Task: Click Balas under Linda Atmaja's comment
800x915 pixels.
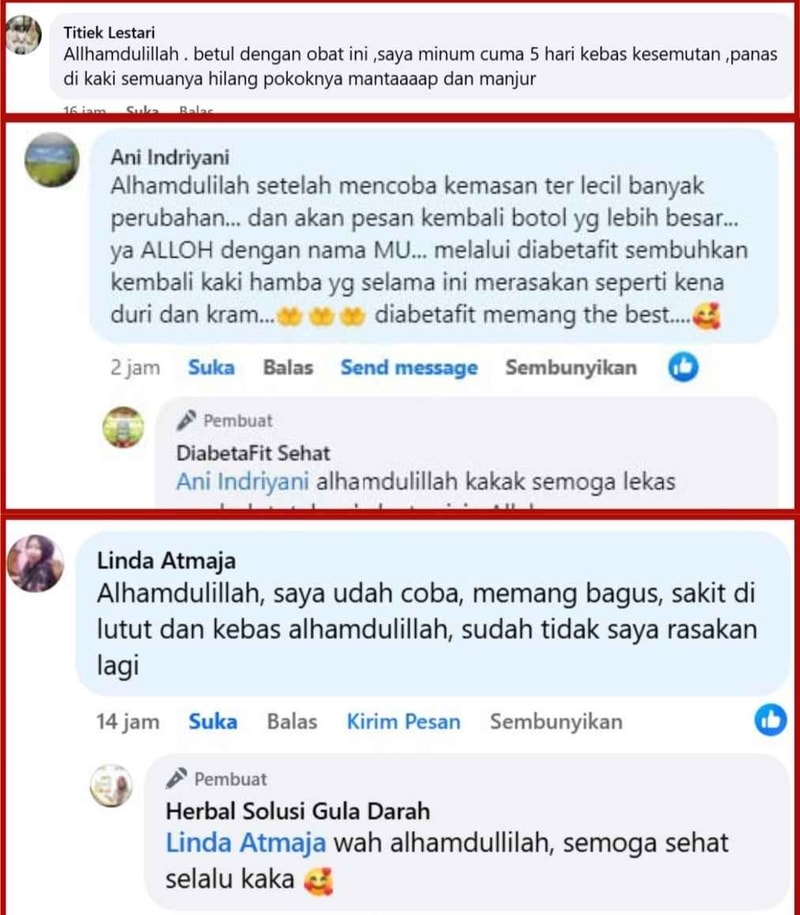Action: pyautogui.click(x=292, y=722)
